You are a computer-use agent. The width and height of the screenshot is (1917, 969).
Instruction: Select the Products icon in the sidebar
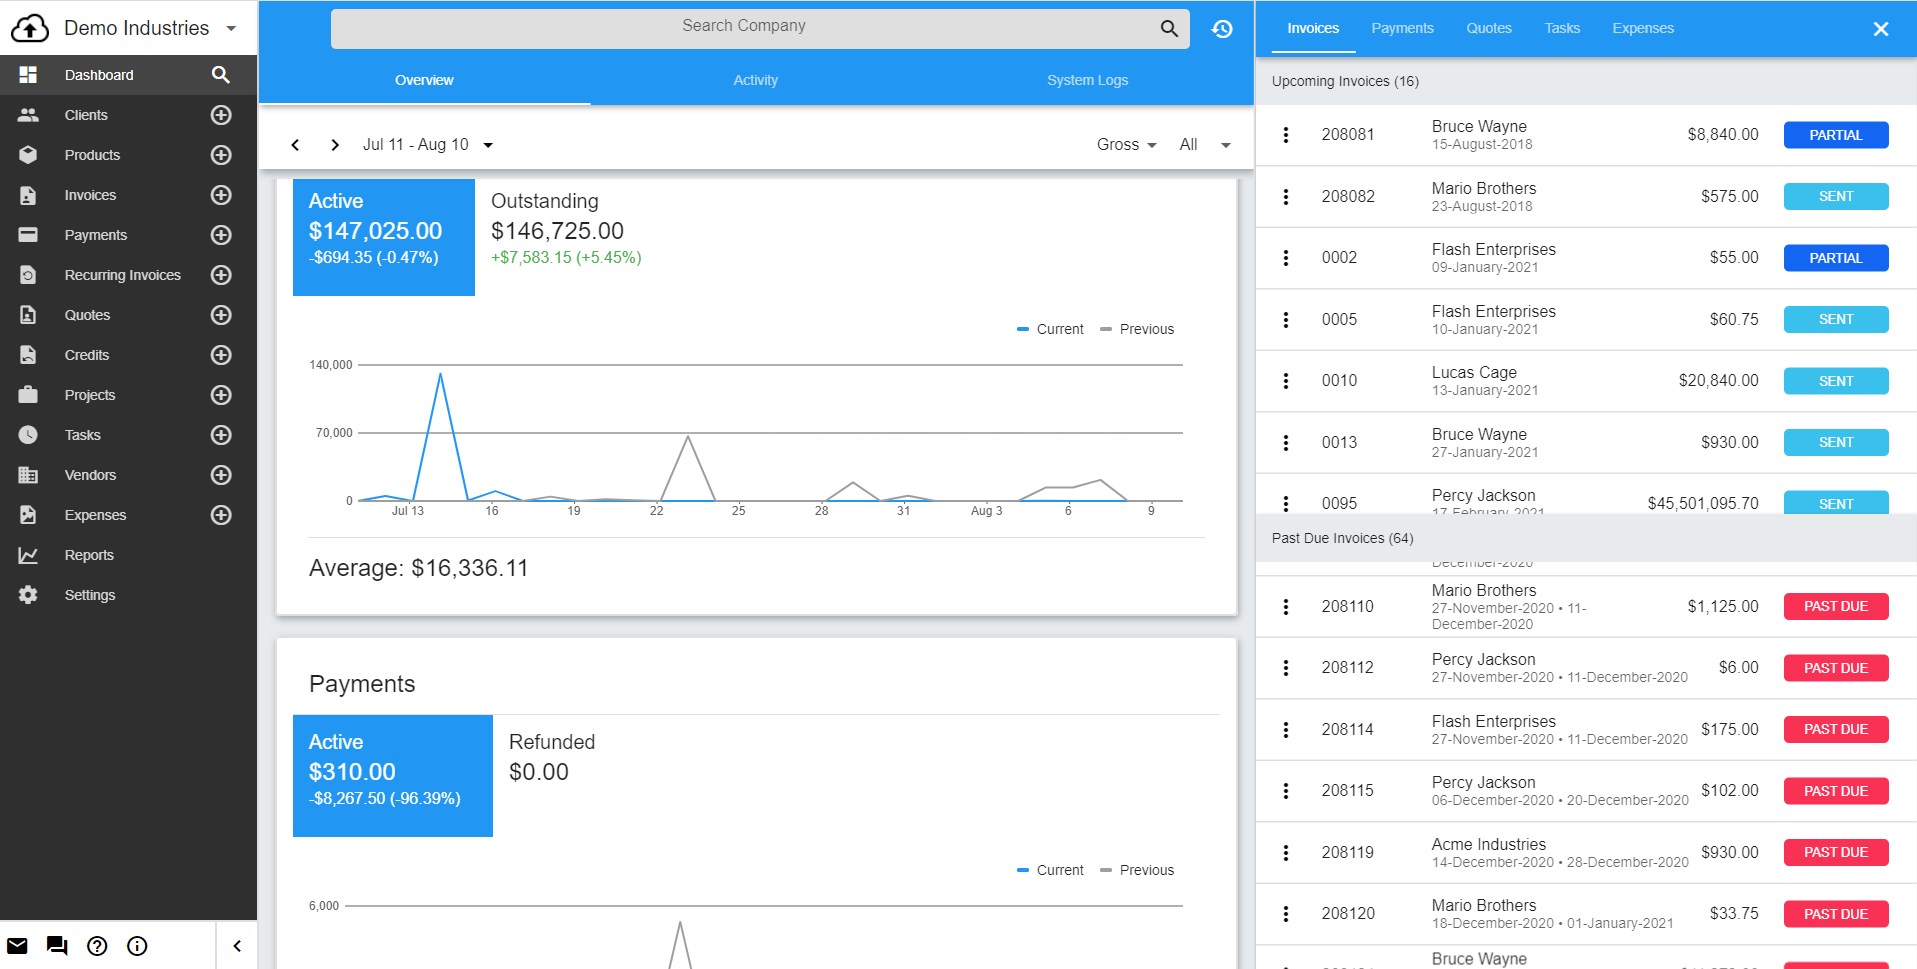coord(29,155)
